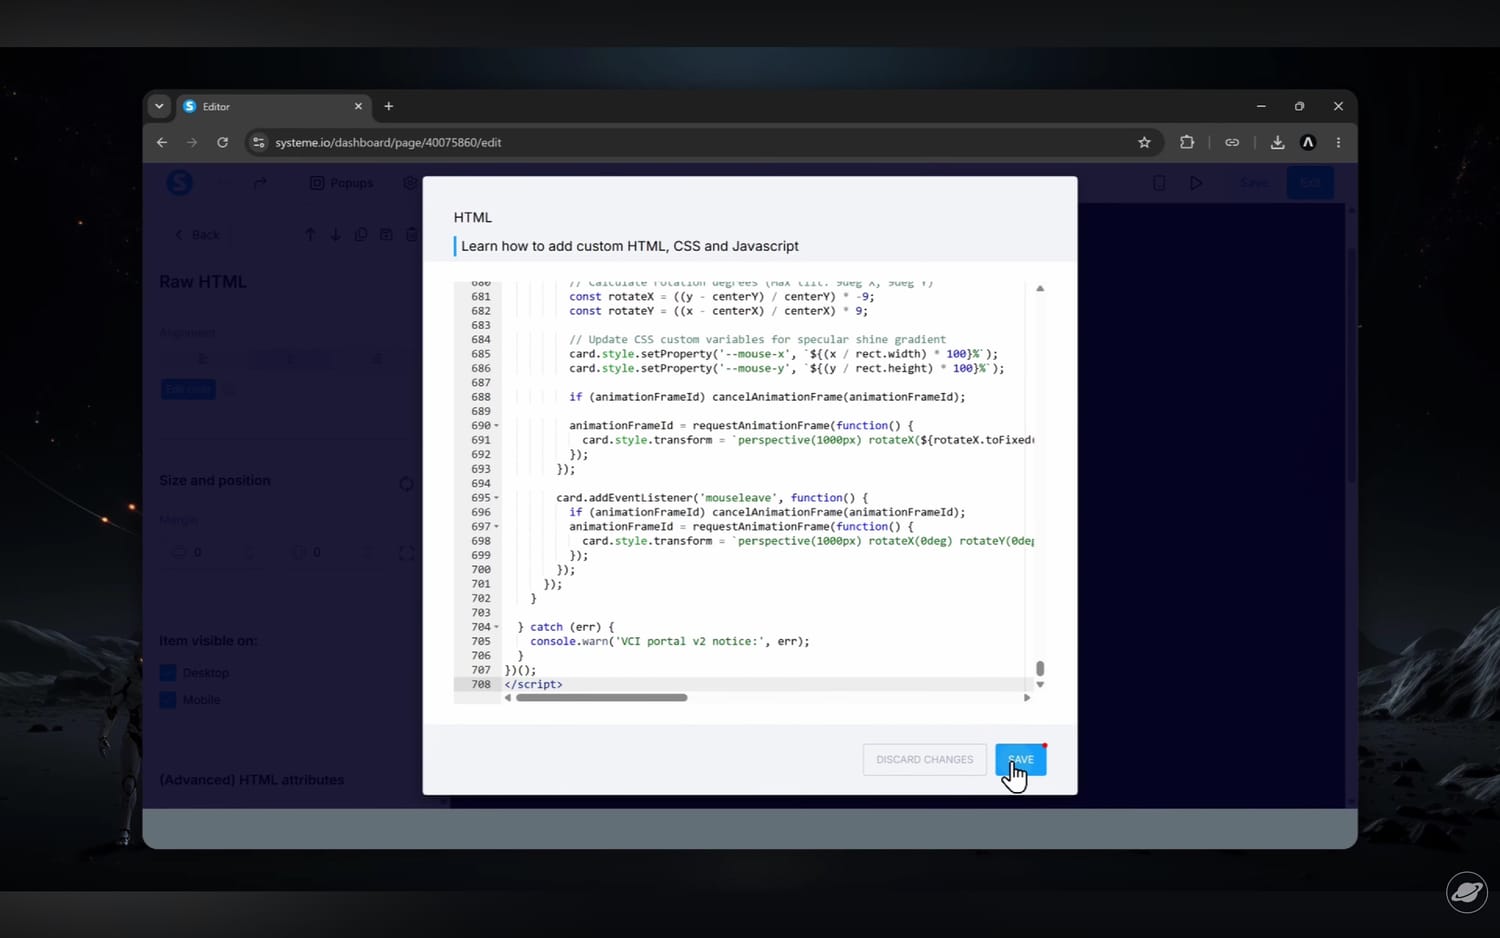Open the Popups menu in the editor
This screenshot has height=938, width=1500.
342,183
